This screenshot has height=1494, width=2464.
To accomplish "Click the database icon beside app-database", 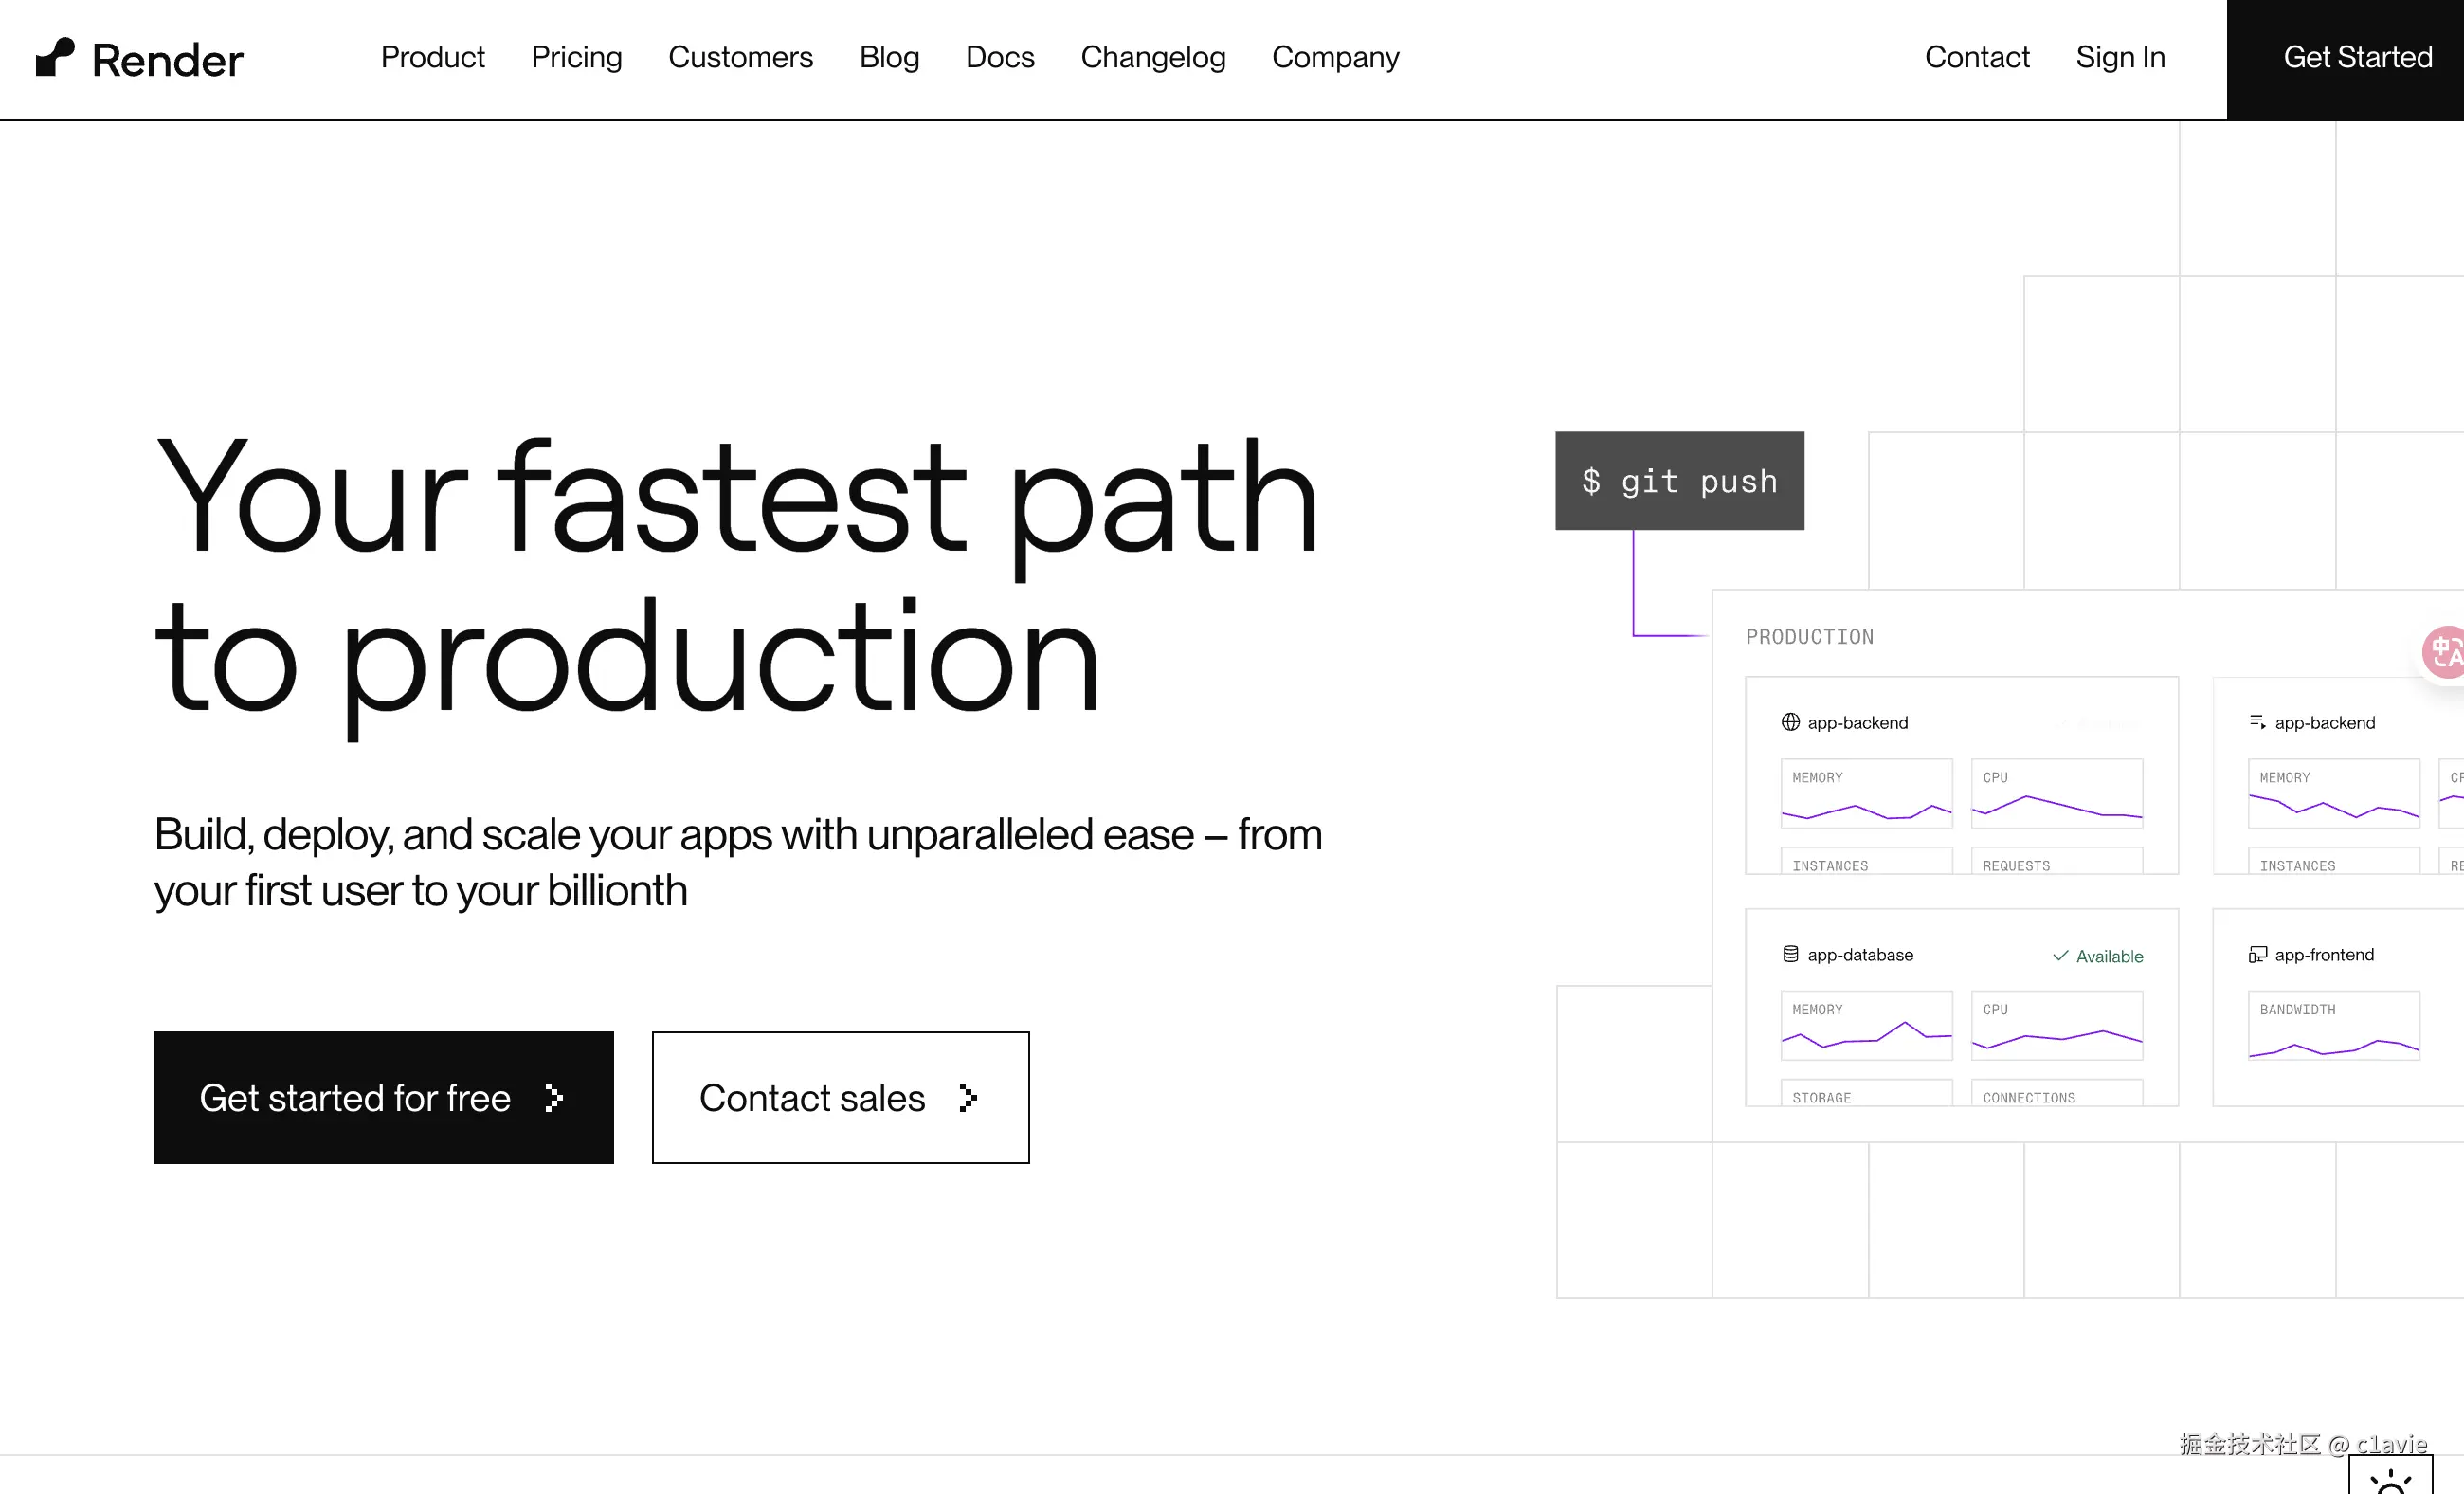I will tap(1790, 954).
